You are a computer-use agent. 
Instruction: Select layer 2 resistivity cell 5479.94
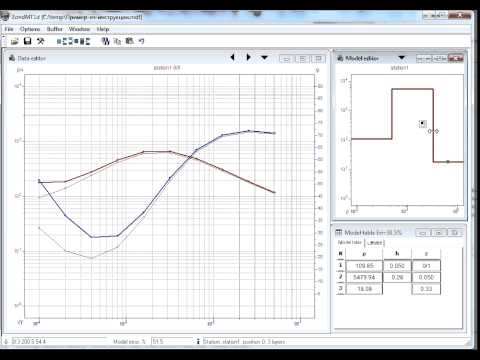(x=364, y=277)
